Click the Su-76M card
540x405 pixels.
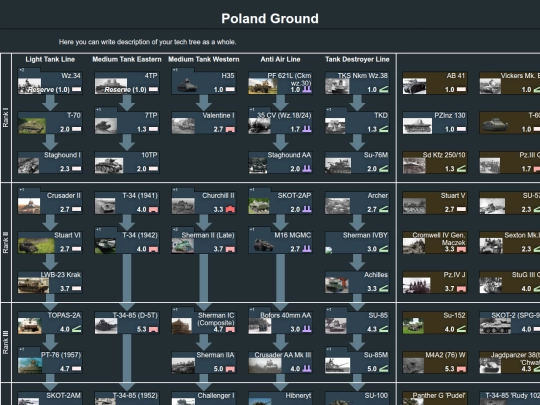point(357,162)
